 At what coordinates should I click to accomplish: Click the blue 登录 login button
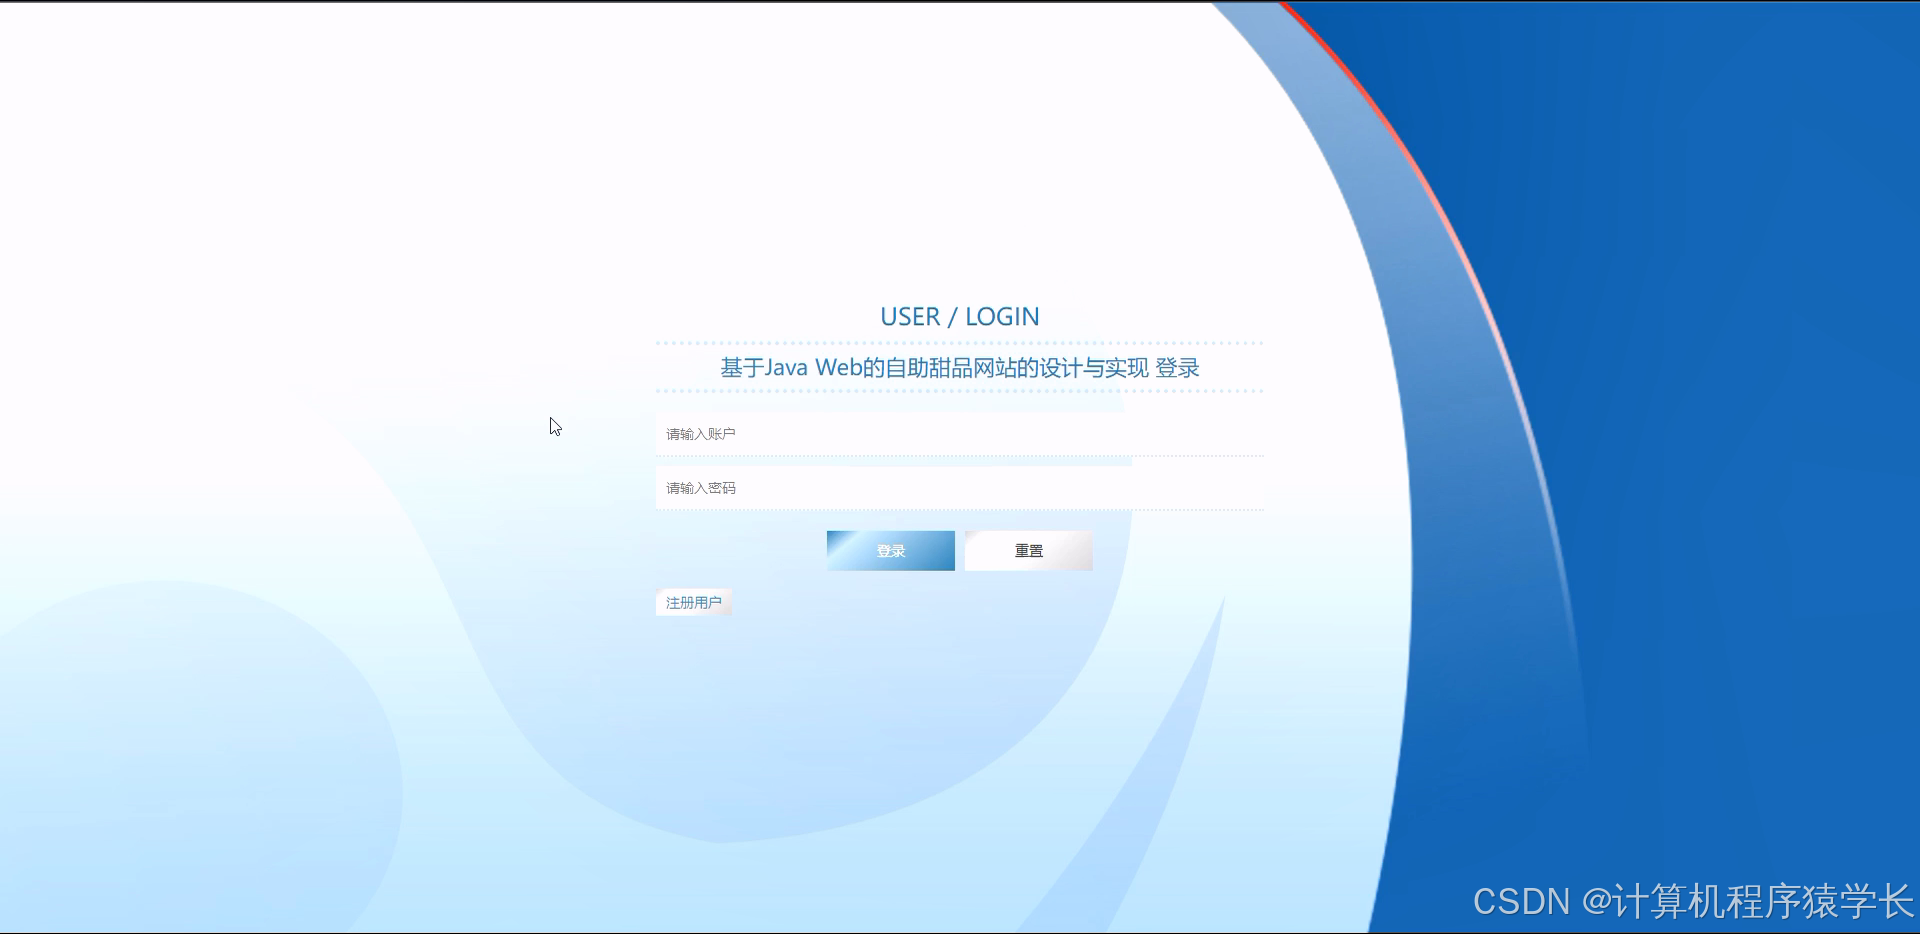coord(891,551)
